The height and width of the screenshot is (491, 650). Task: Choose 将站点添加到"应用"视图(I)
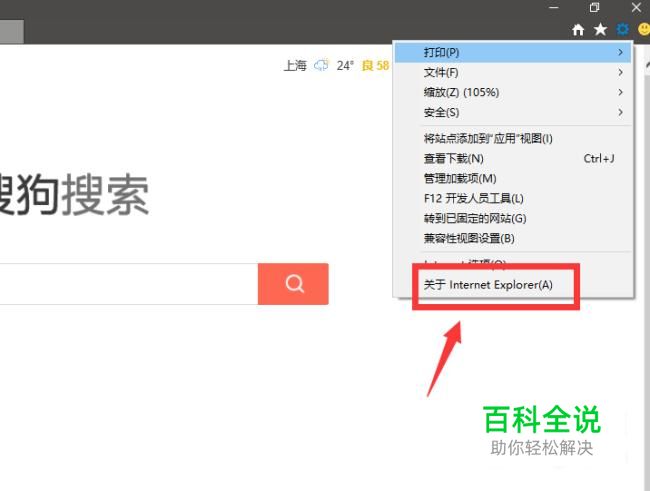tap(513, 139)
